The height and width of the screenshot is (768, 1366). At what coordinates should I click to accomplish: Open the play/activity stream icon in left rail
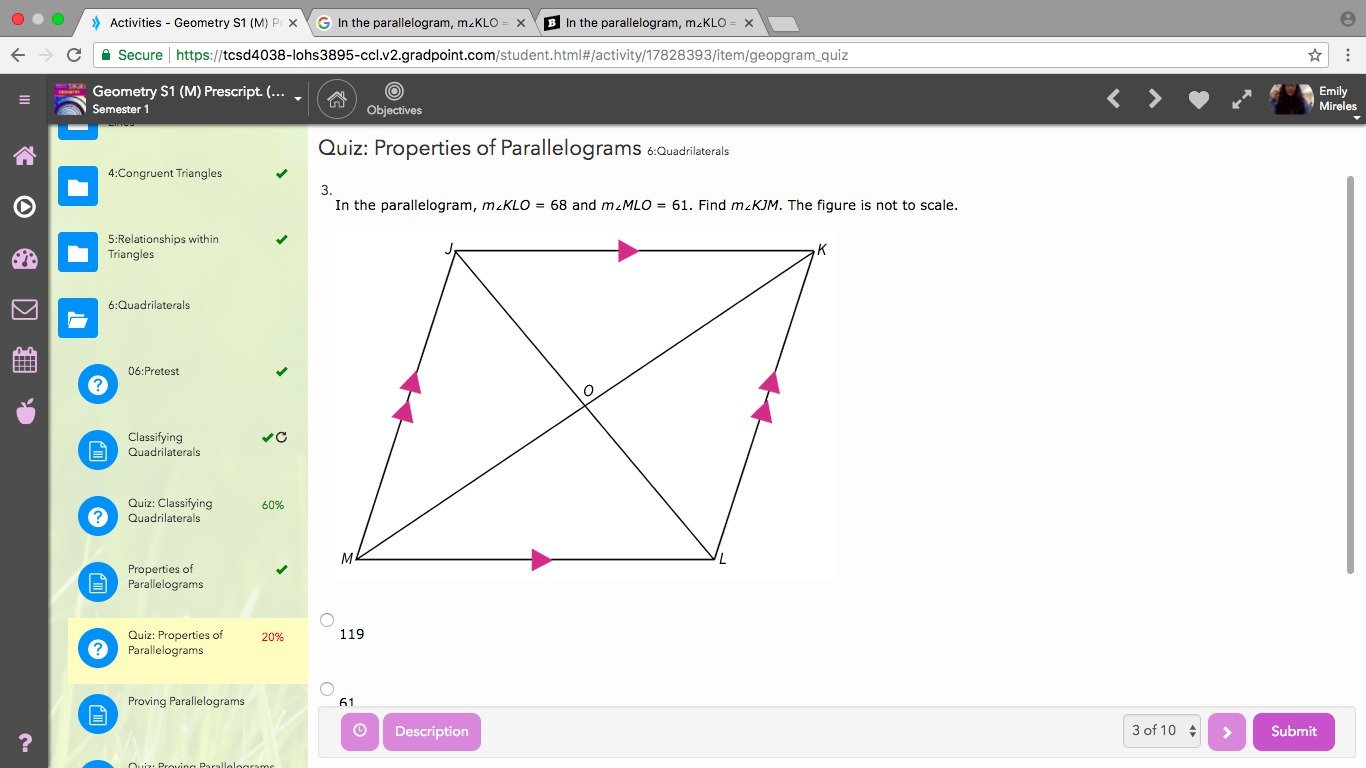click(24, 206)
